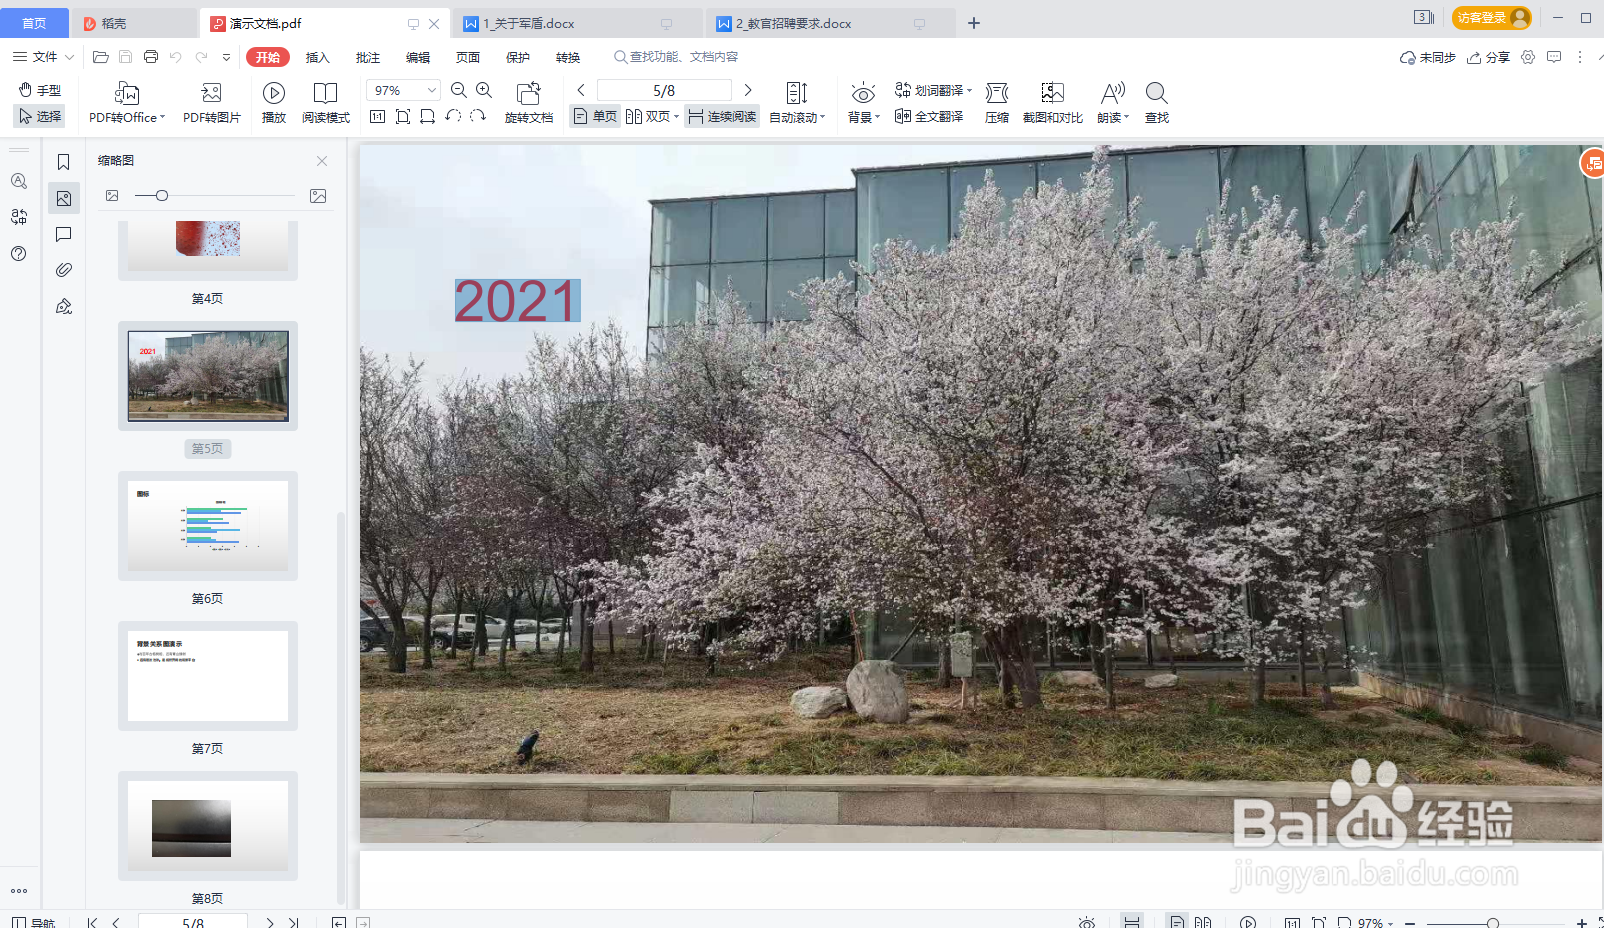Open bookmark panel in sidebar
The width and height of the screenshot is (1604, 928).
tap(63, 162)
